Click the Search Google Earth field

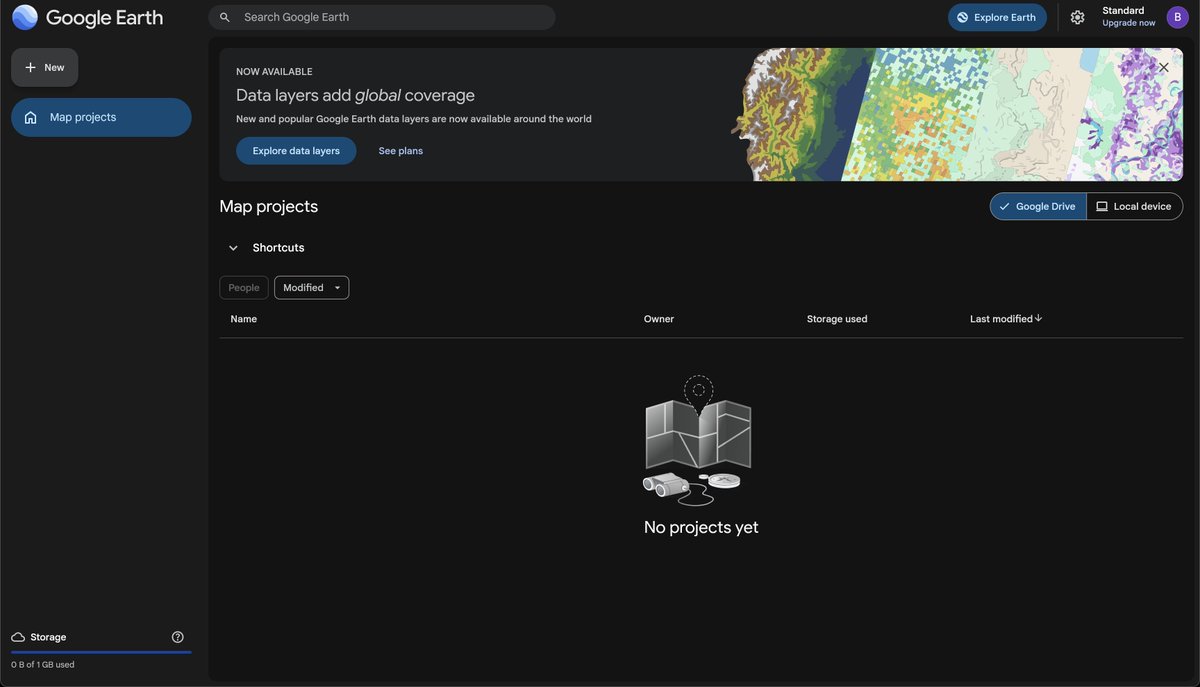click(382, 17)
